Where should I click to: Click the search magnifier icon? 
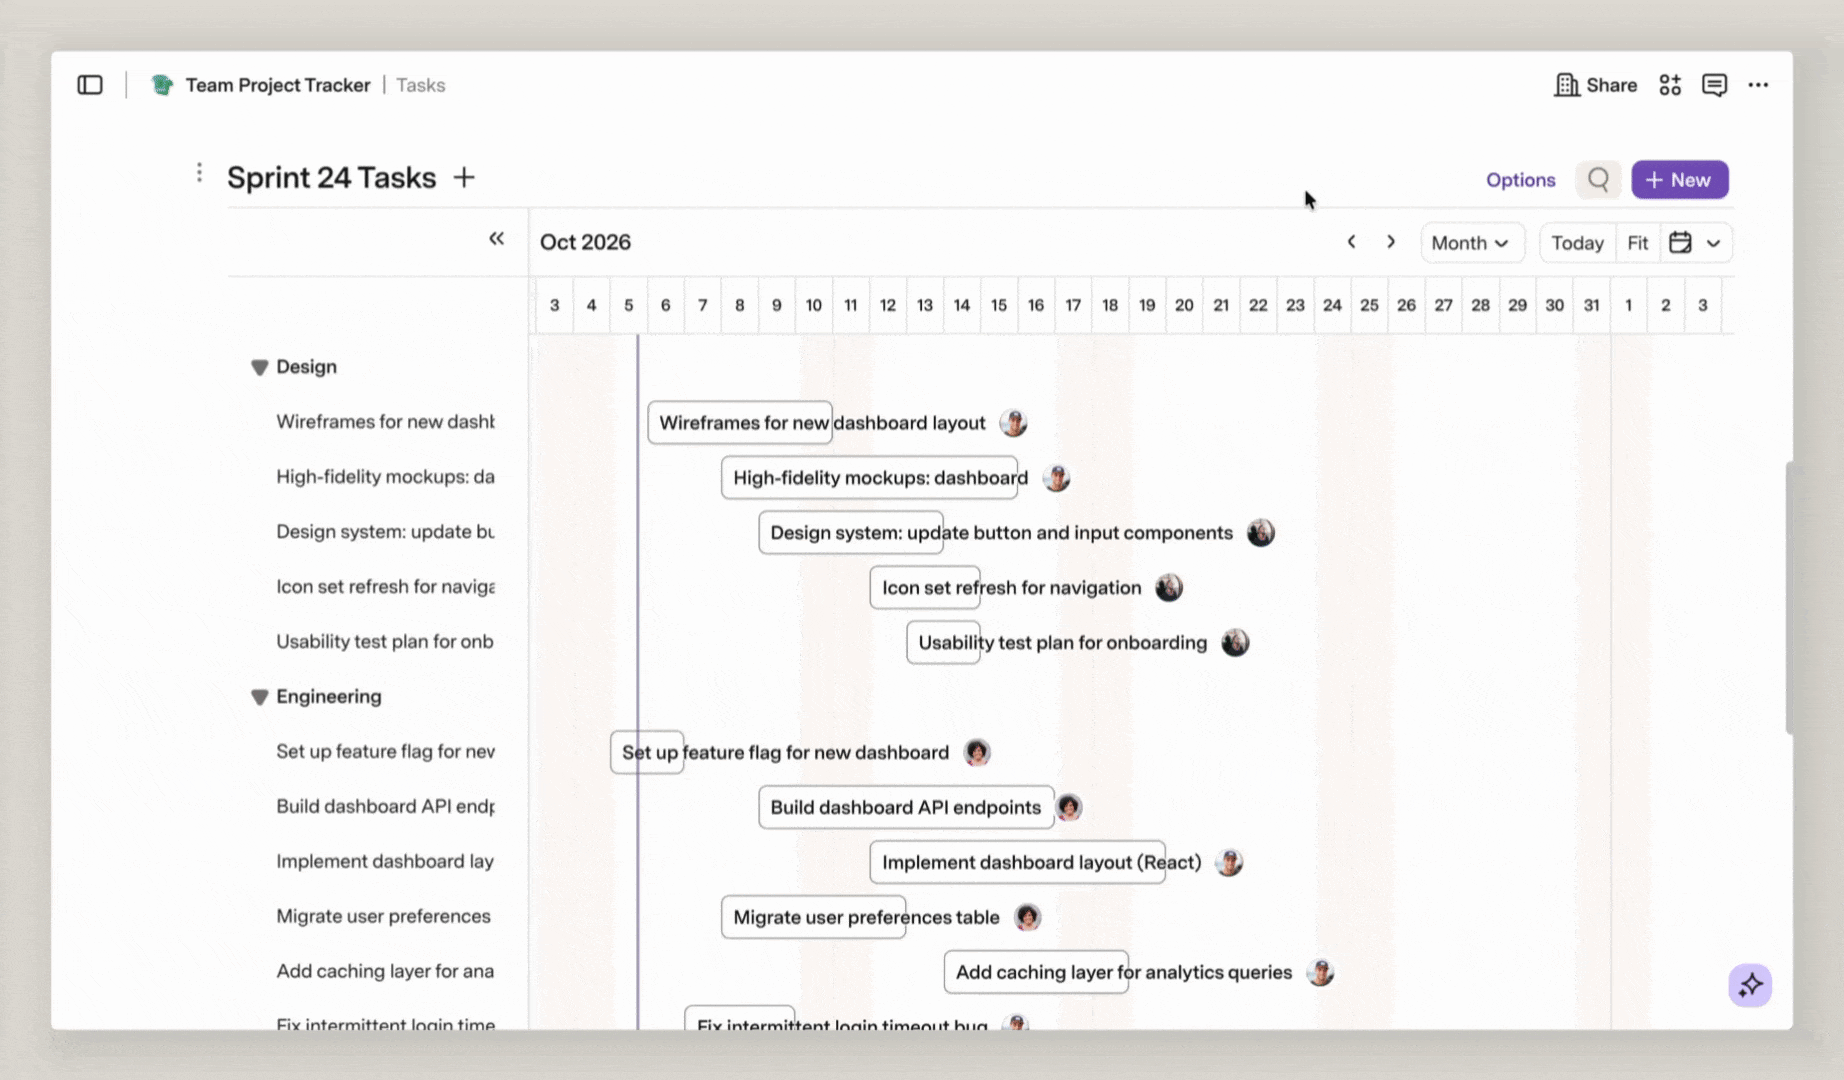pos(1598,180)
